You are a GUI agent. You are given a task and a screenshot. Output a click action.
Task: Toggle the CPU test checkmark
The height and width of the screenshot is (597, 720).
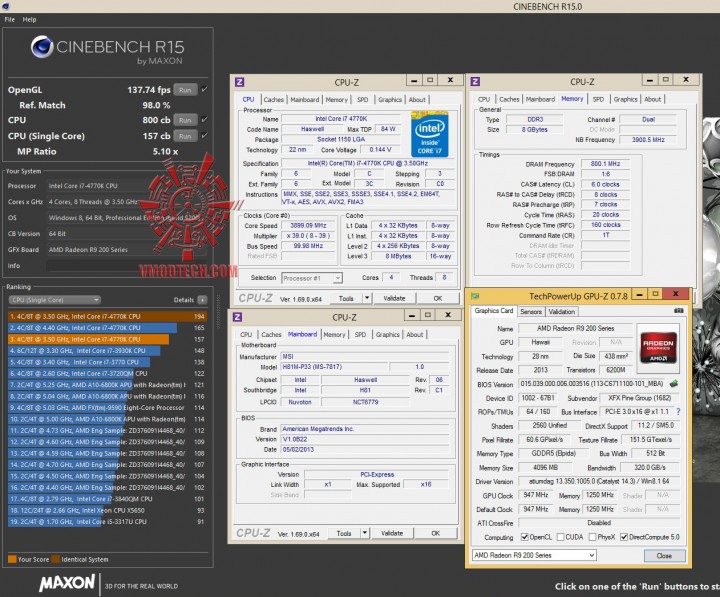(204, 119)
